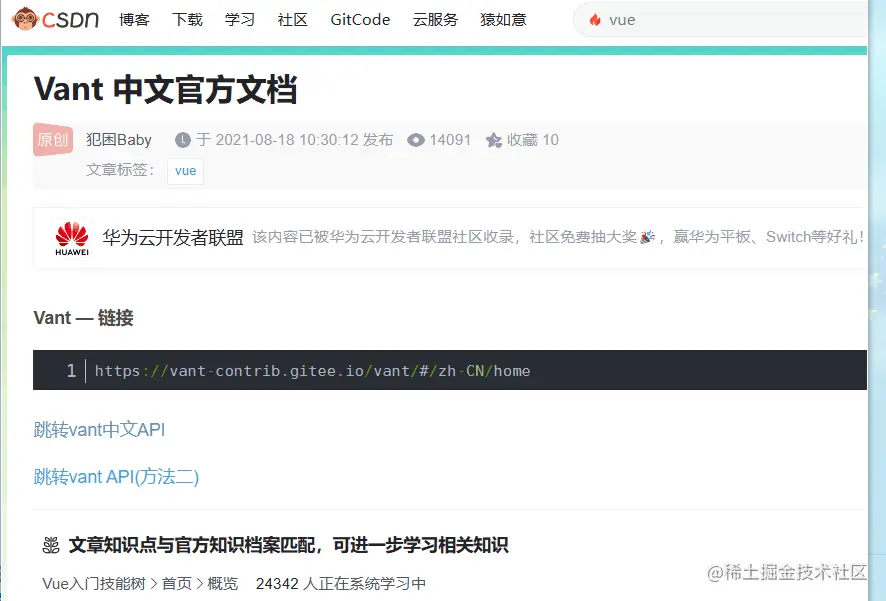Open the Huawei community prize banner text

pyautogui.click(x=558, y=237)
